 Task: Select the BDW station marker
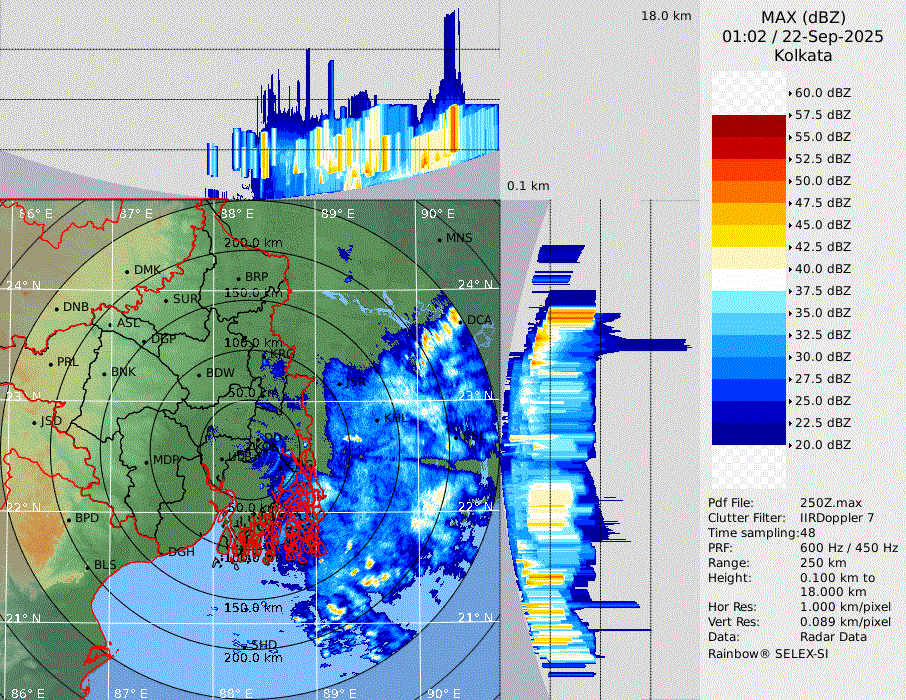tap(200, 374)
